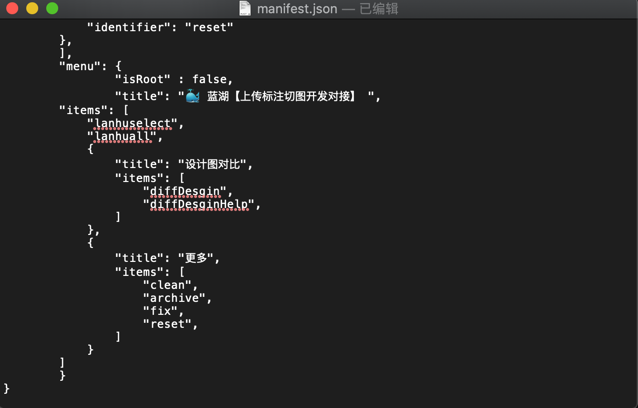Viewport: 638px width, 408px height.
Task: Click the manifest.json document icon in title bar
Action: (x=245, y=9)
